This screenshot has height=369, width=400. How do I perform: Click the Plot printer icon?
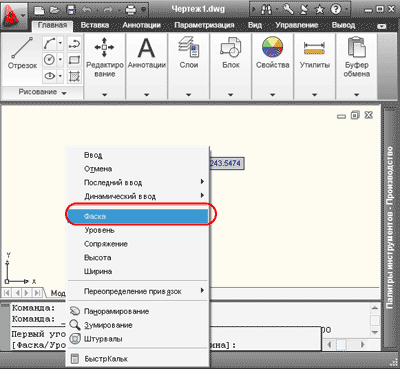tap(130, 10)
